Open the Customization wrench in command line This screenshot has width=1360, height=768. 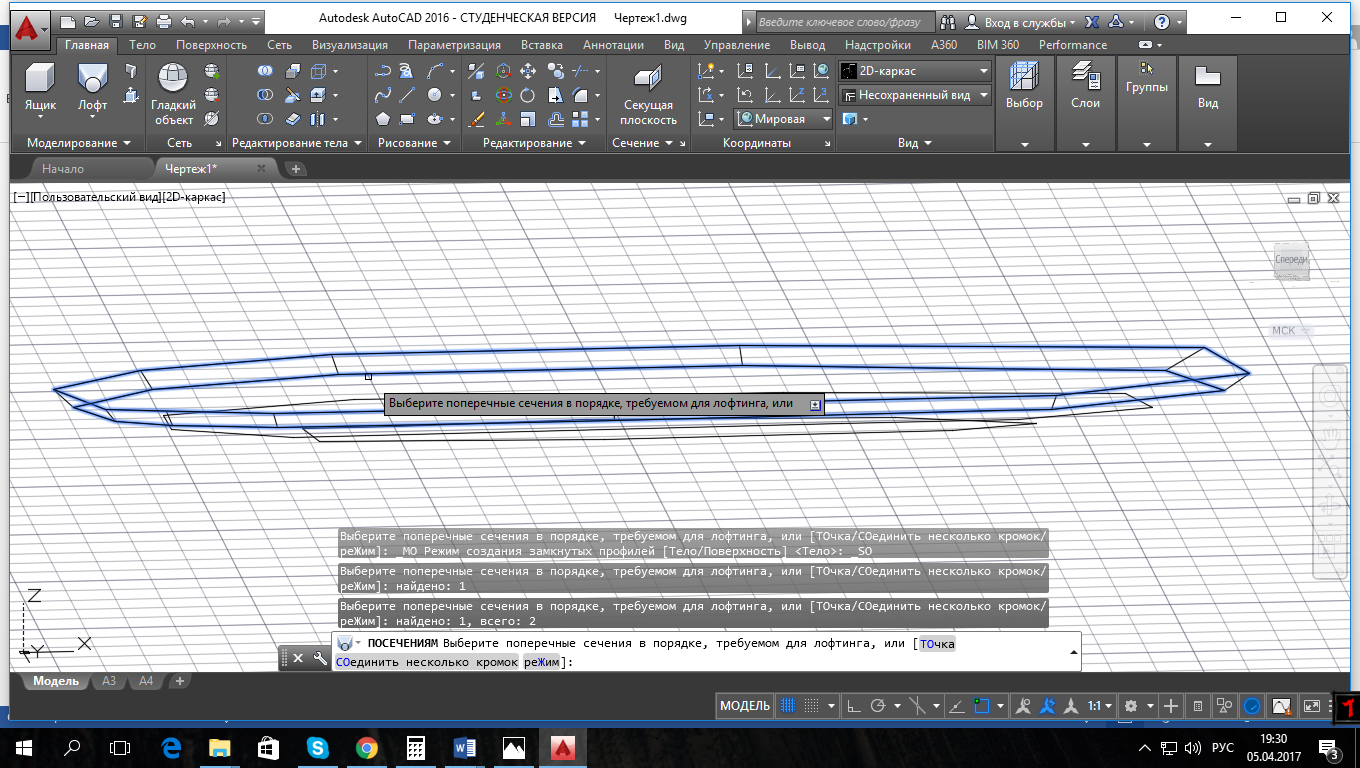pyautogui.click(x=320, y=658)
